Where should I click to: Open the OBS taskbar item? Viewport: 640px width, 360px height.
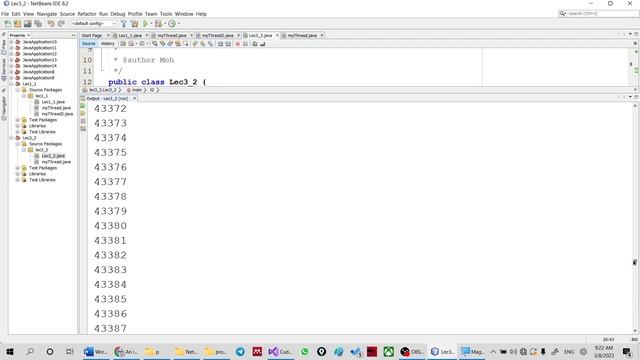click(x=411, y=351)
